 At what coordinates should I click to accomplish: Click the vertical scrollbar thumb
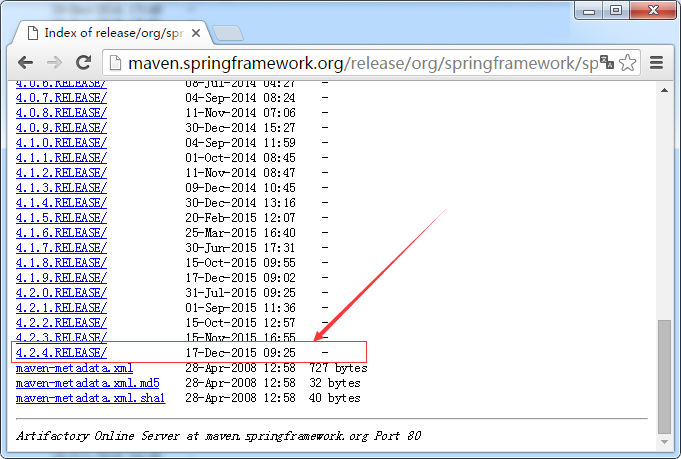pyautogui.click(x=664, y=376)
